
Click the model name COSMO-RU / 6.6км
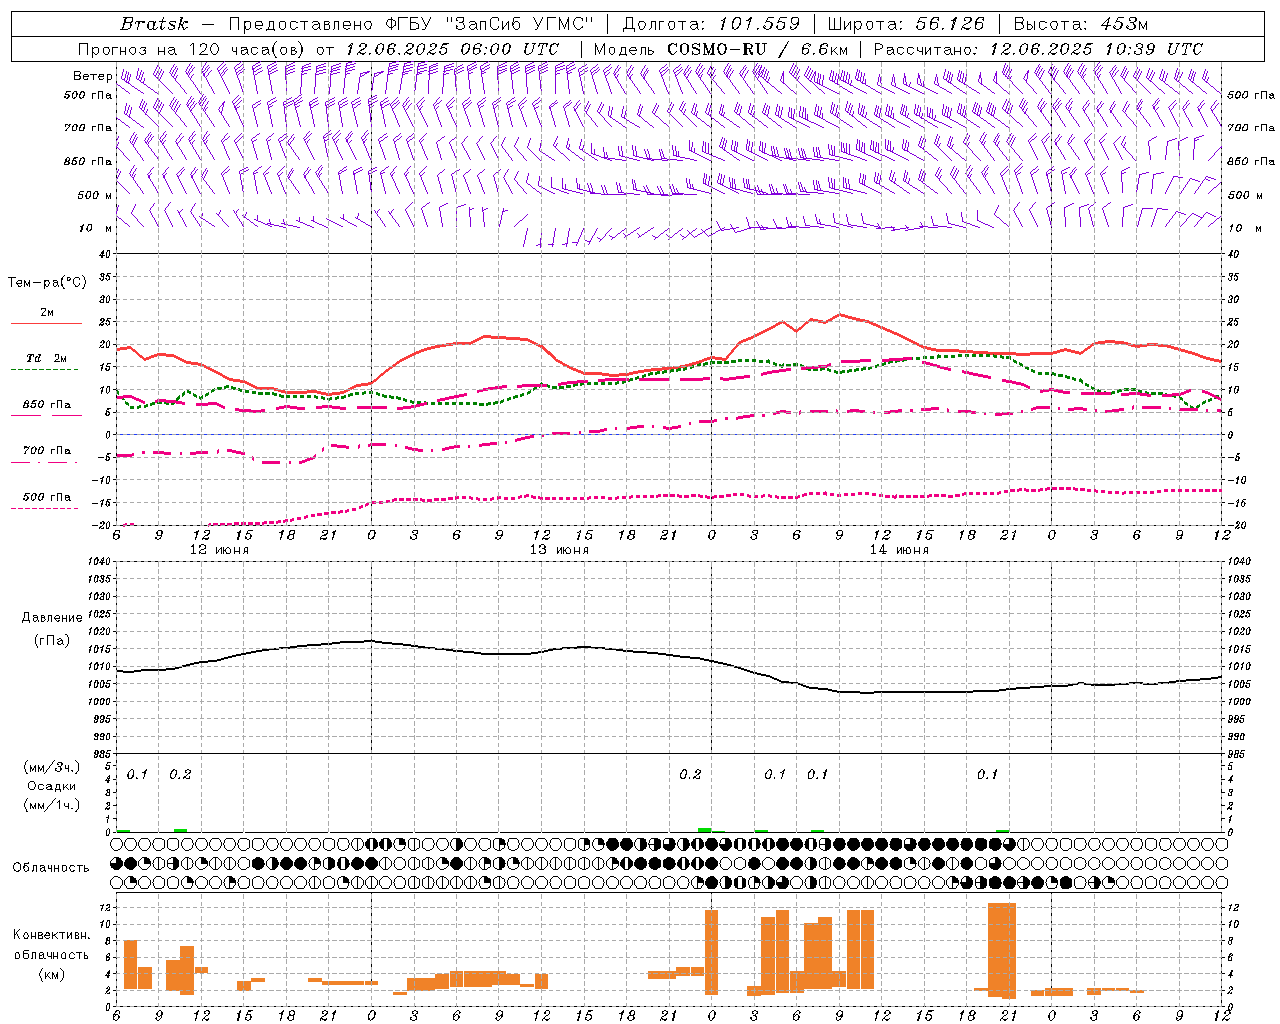[757, 49]
